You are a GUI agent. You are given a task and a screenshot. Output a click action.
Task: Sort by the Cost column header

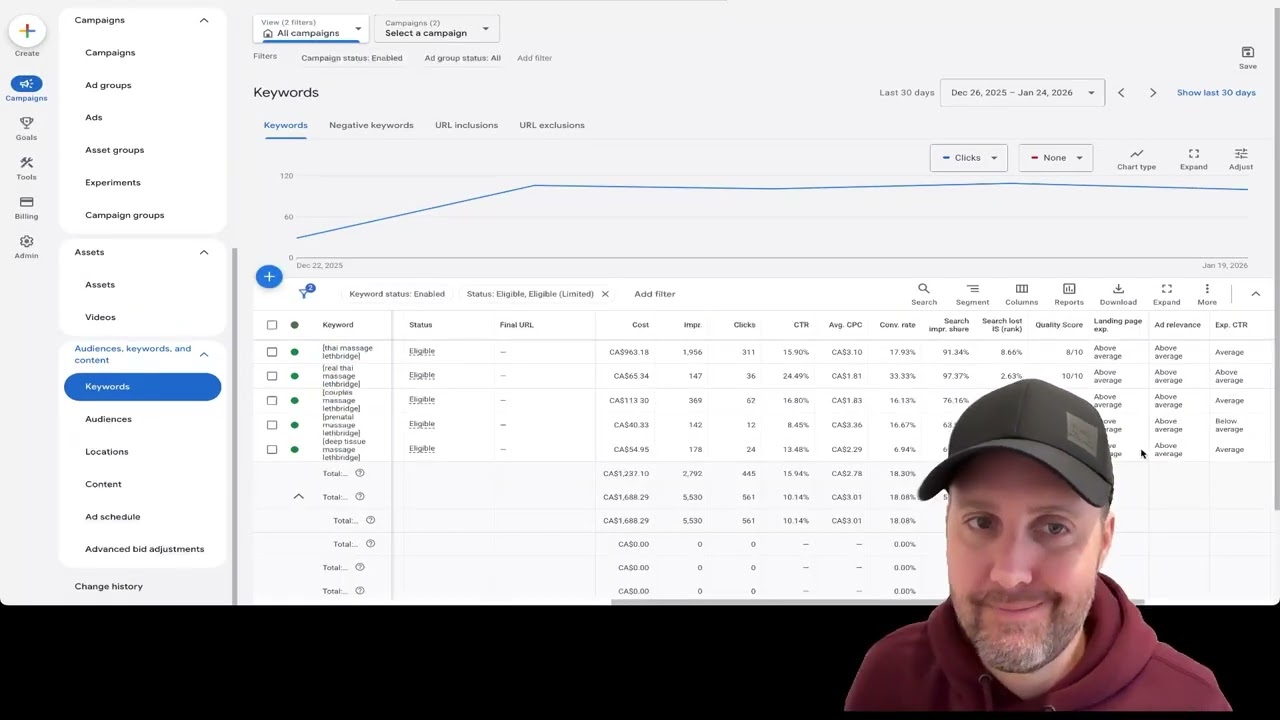[640, 325]
